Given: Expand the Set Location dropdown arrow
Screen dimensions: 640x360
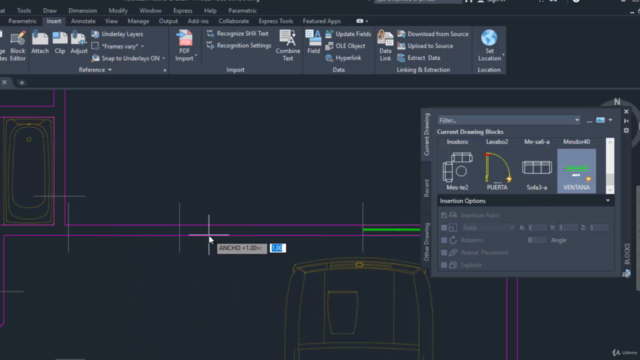Looking at the screenshot, I should (x=503, y=55).
